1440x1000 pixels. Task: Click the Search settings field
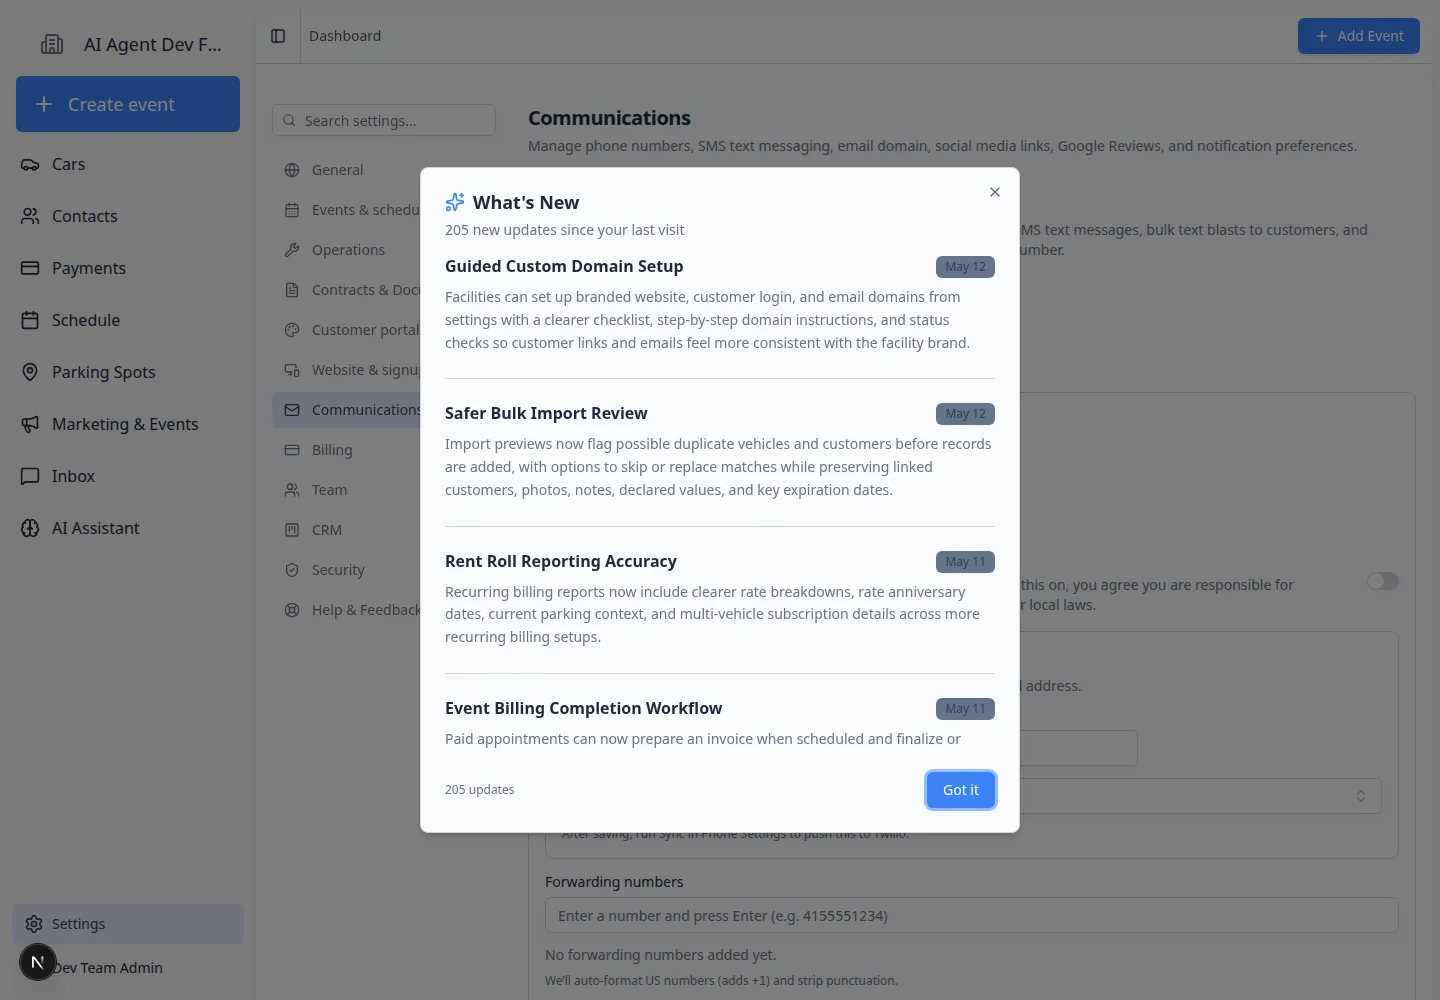click(x=384, y=120)
